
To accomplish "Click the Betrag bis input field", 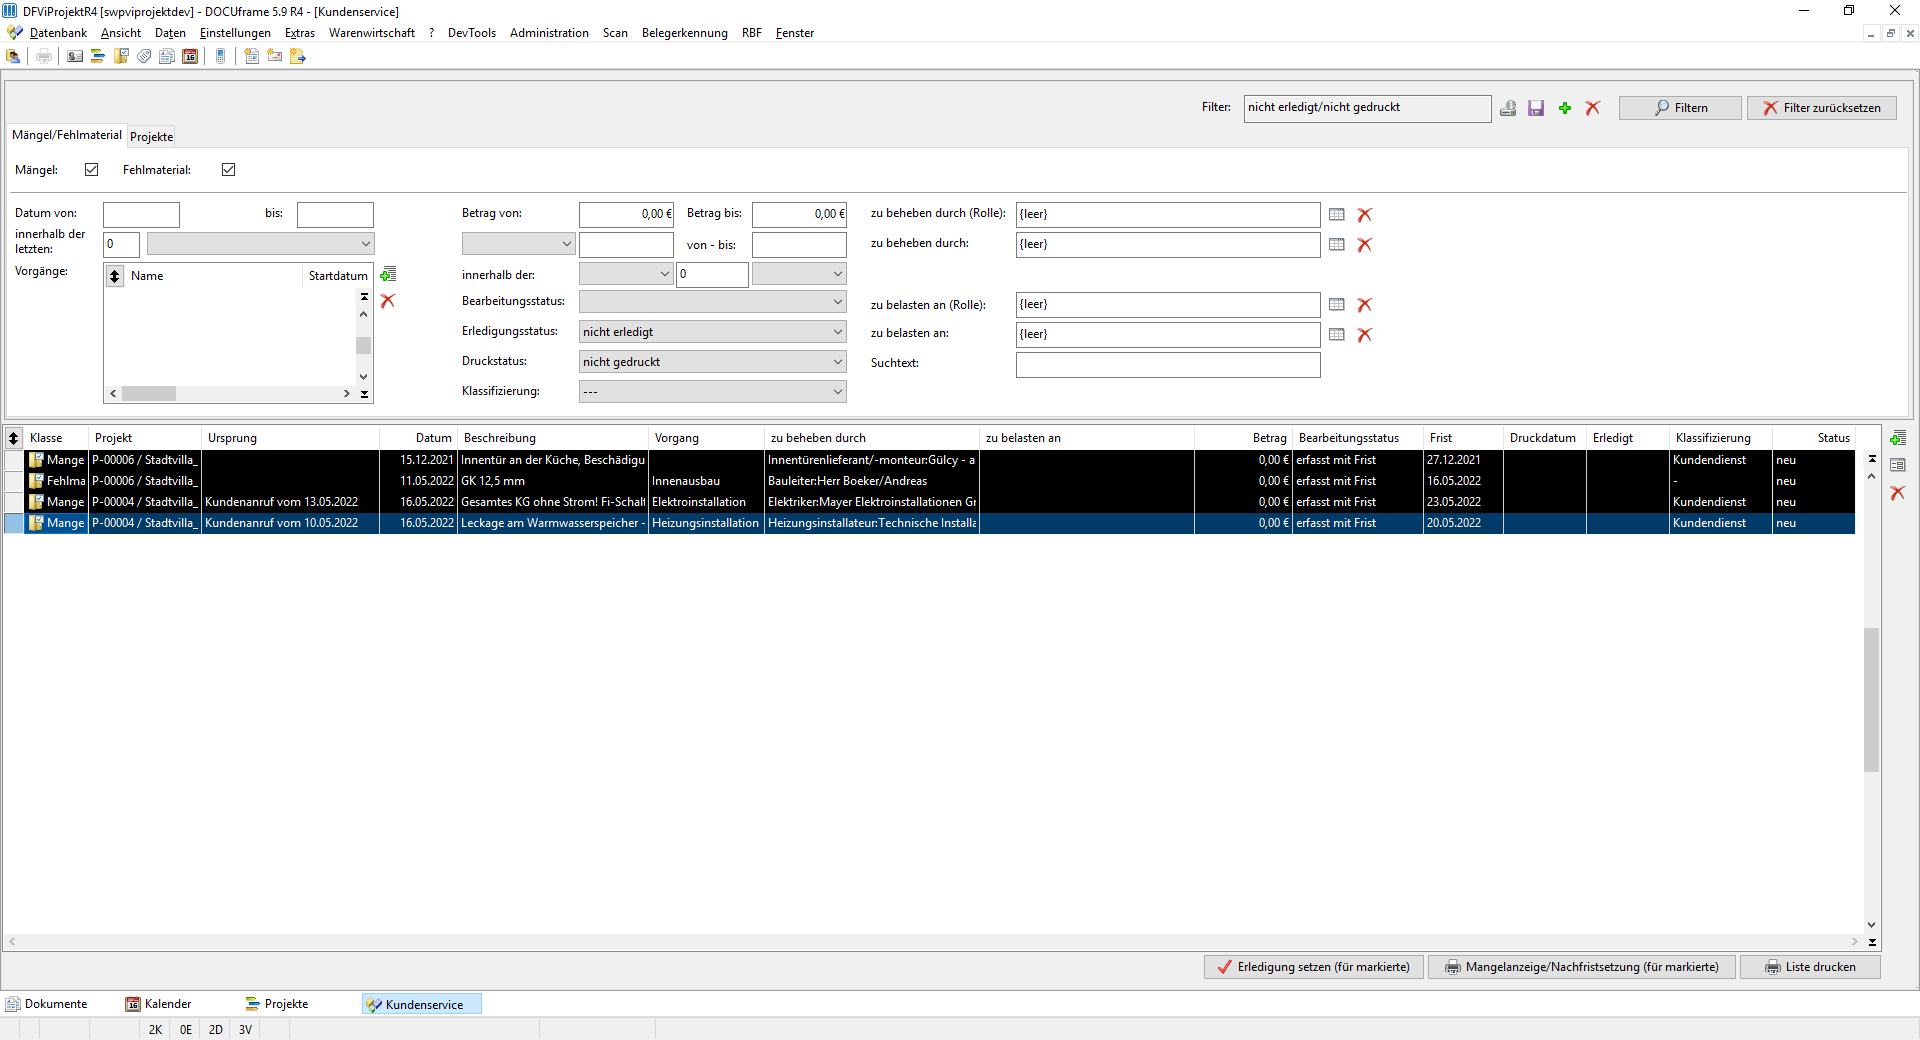I will coord(799,214).
